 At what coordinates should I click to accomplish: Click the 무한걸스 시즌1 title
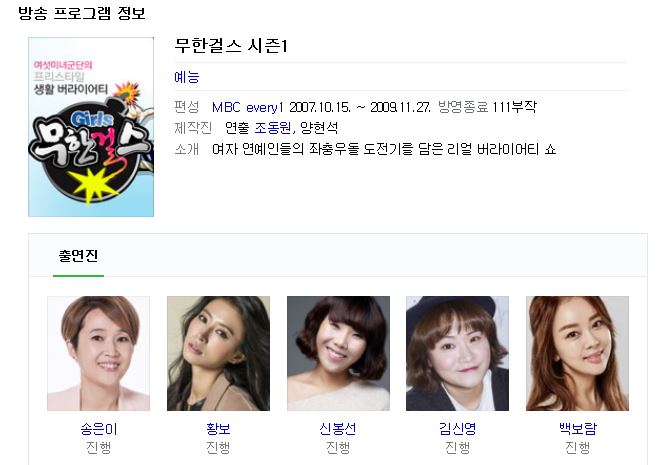(x=231, y=46)
